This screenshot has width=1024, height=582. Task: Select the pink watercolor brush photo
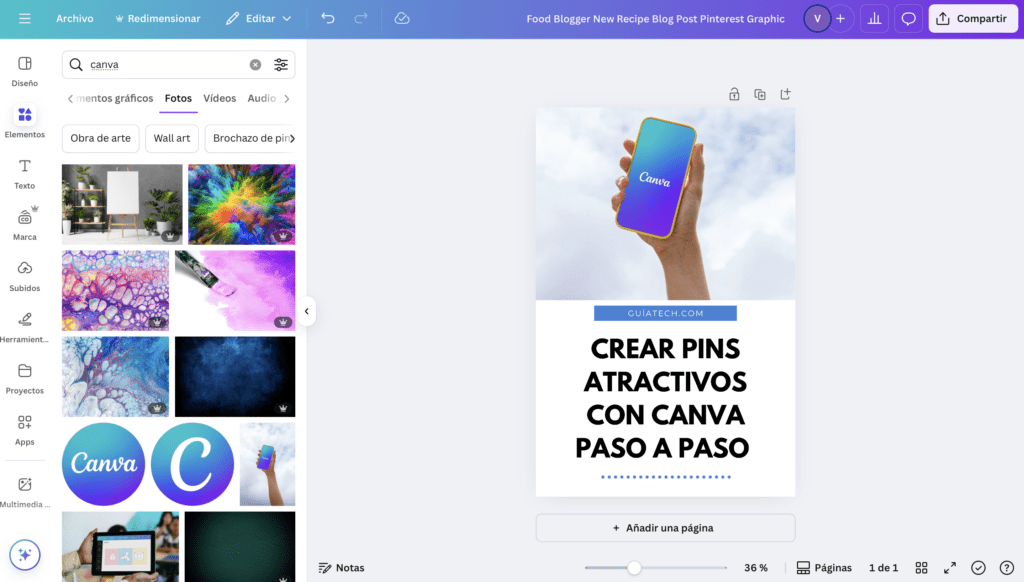click(235, 290)
